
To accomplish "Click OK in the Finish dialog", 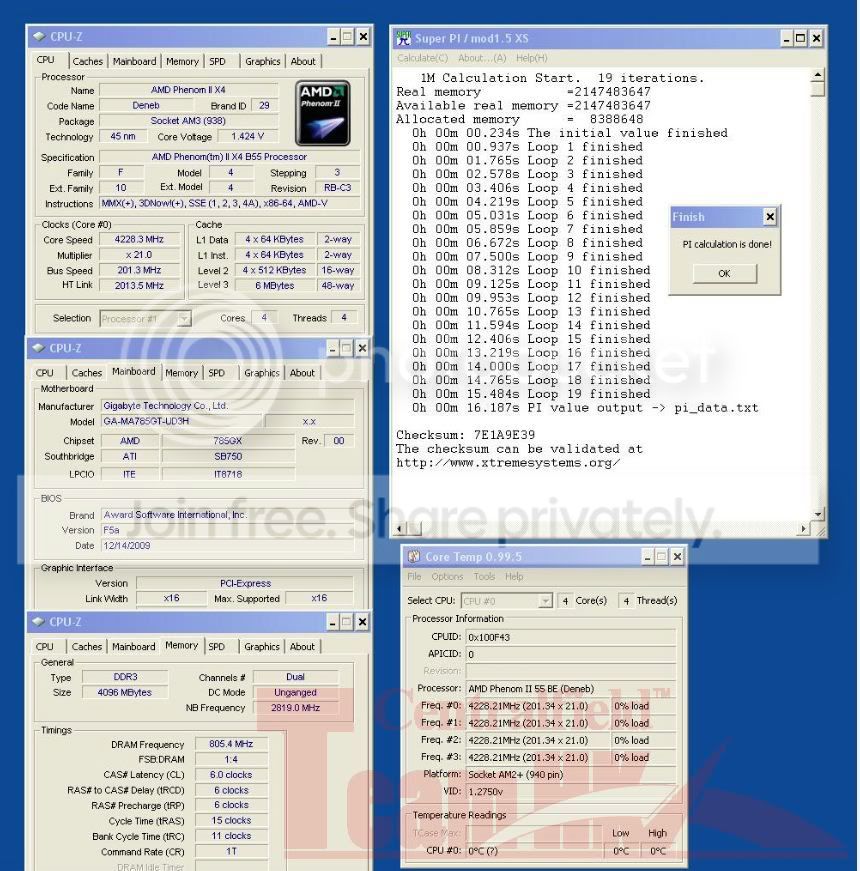I will pyautogui.click(x=723, y=274).
